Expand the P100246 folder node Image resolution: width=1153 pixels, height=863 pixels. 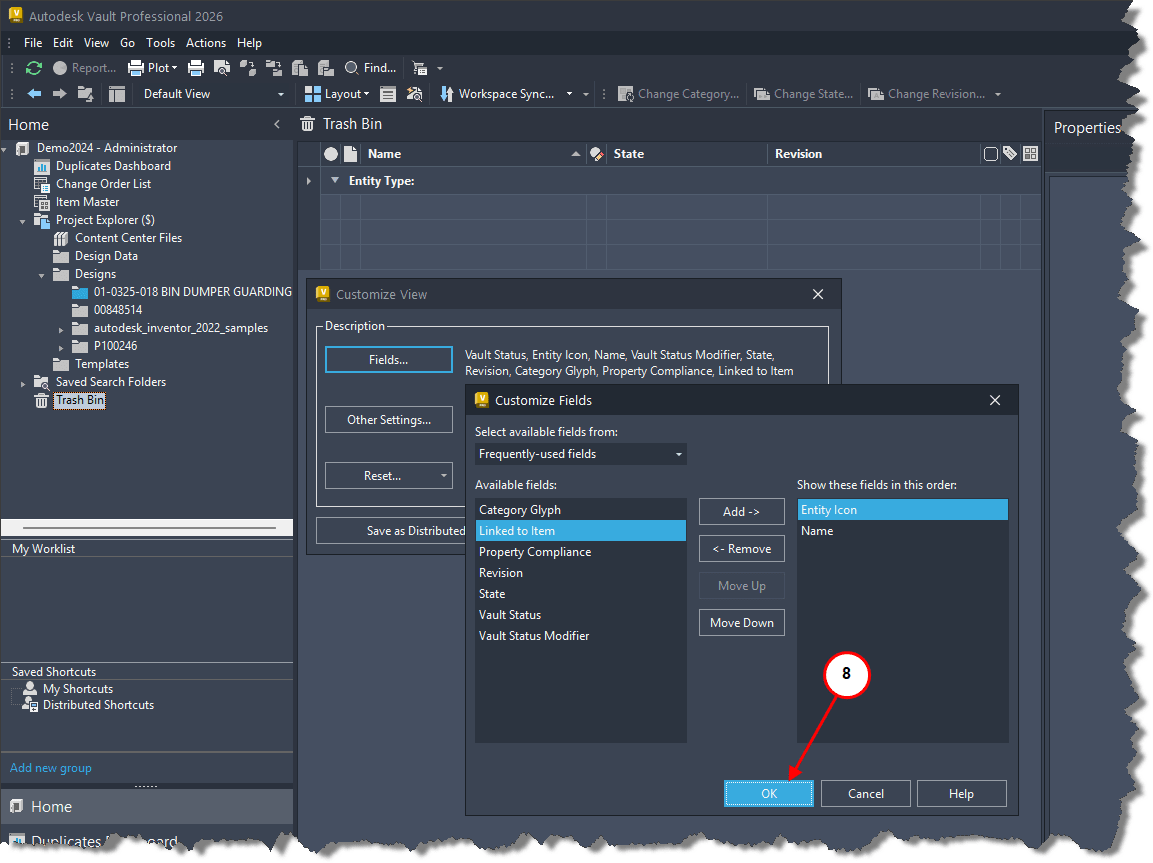tap(61, 347)
